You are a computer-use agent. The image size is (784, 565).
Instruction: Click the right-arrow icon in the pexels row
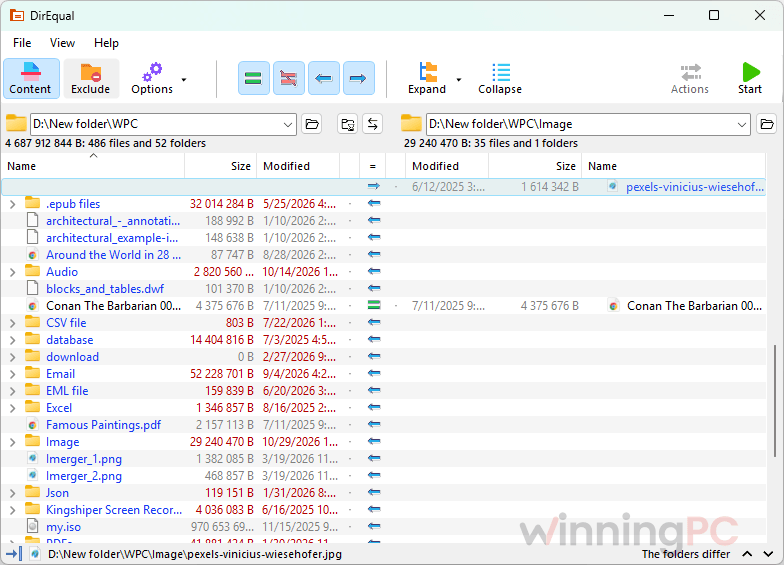coord(374,186)
